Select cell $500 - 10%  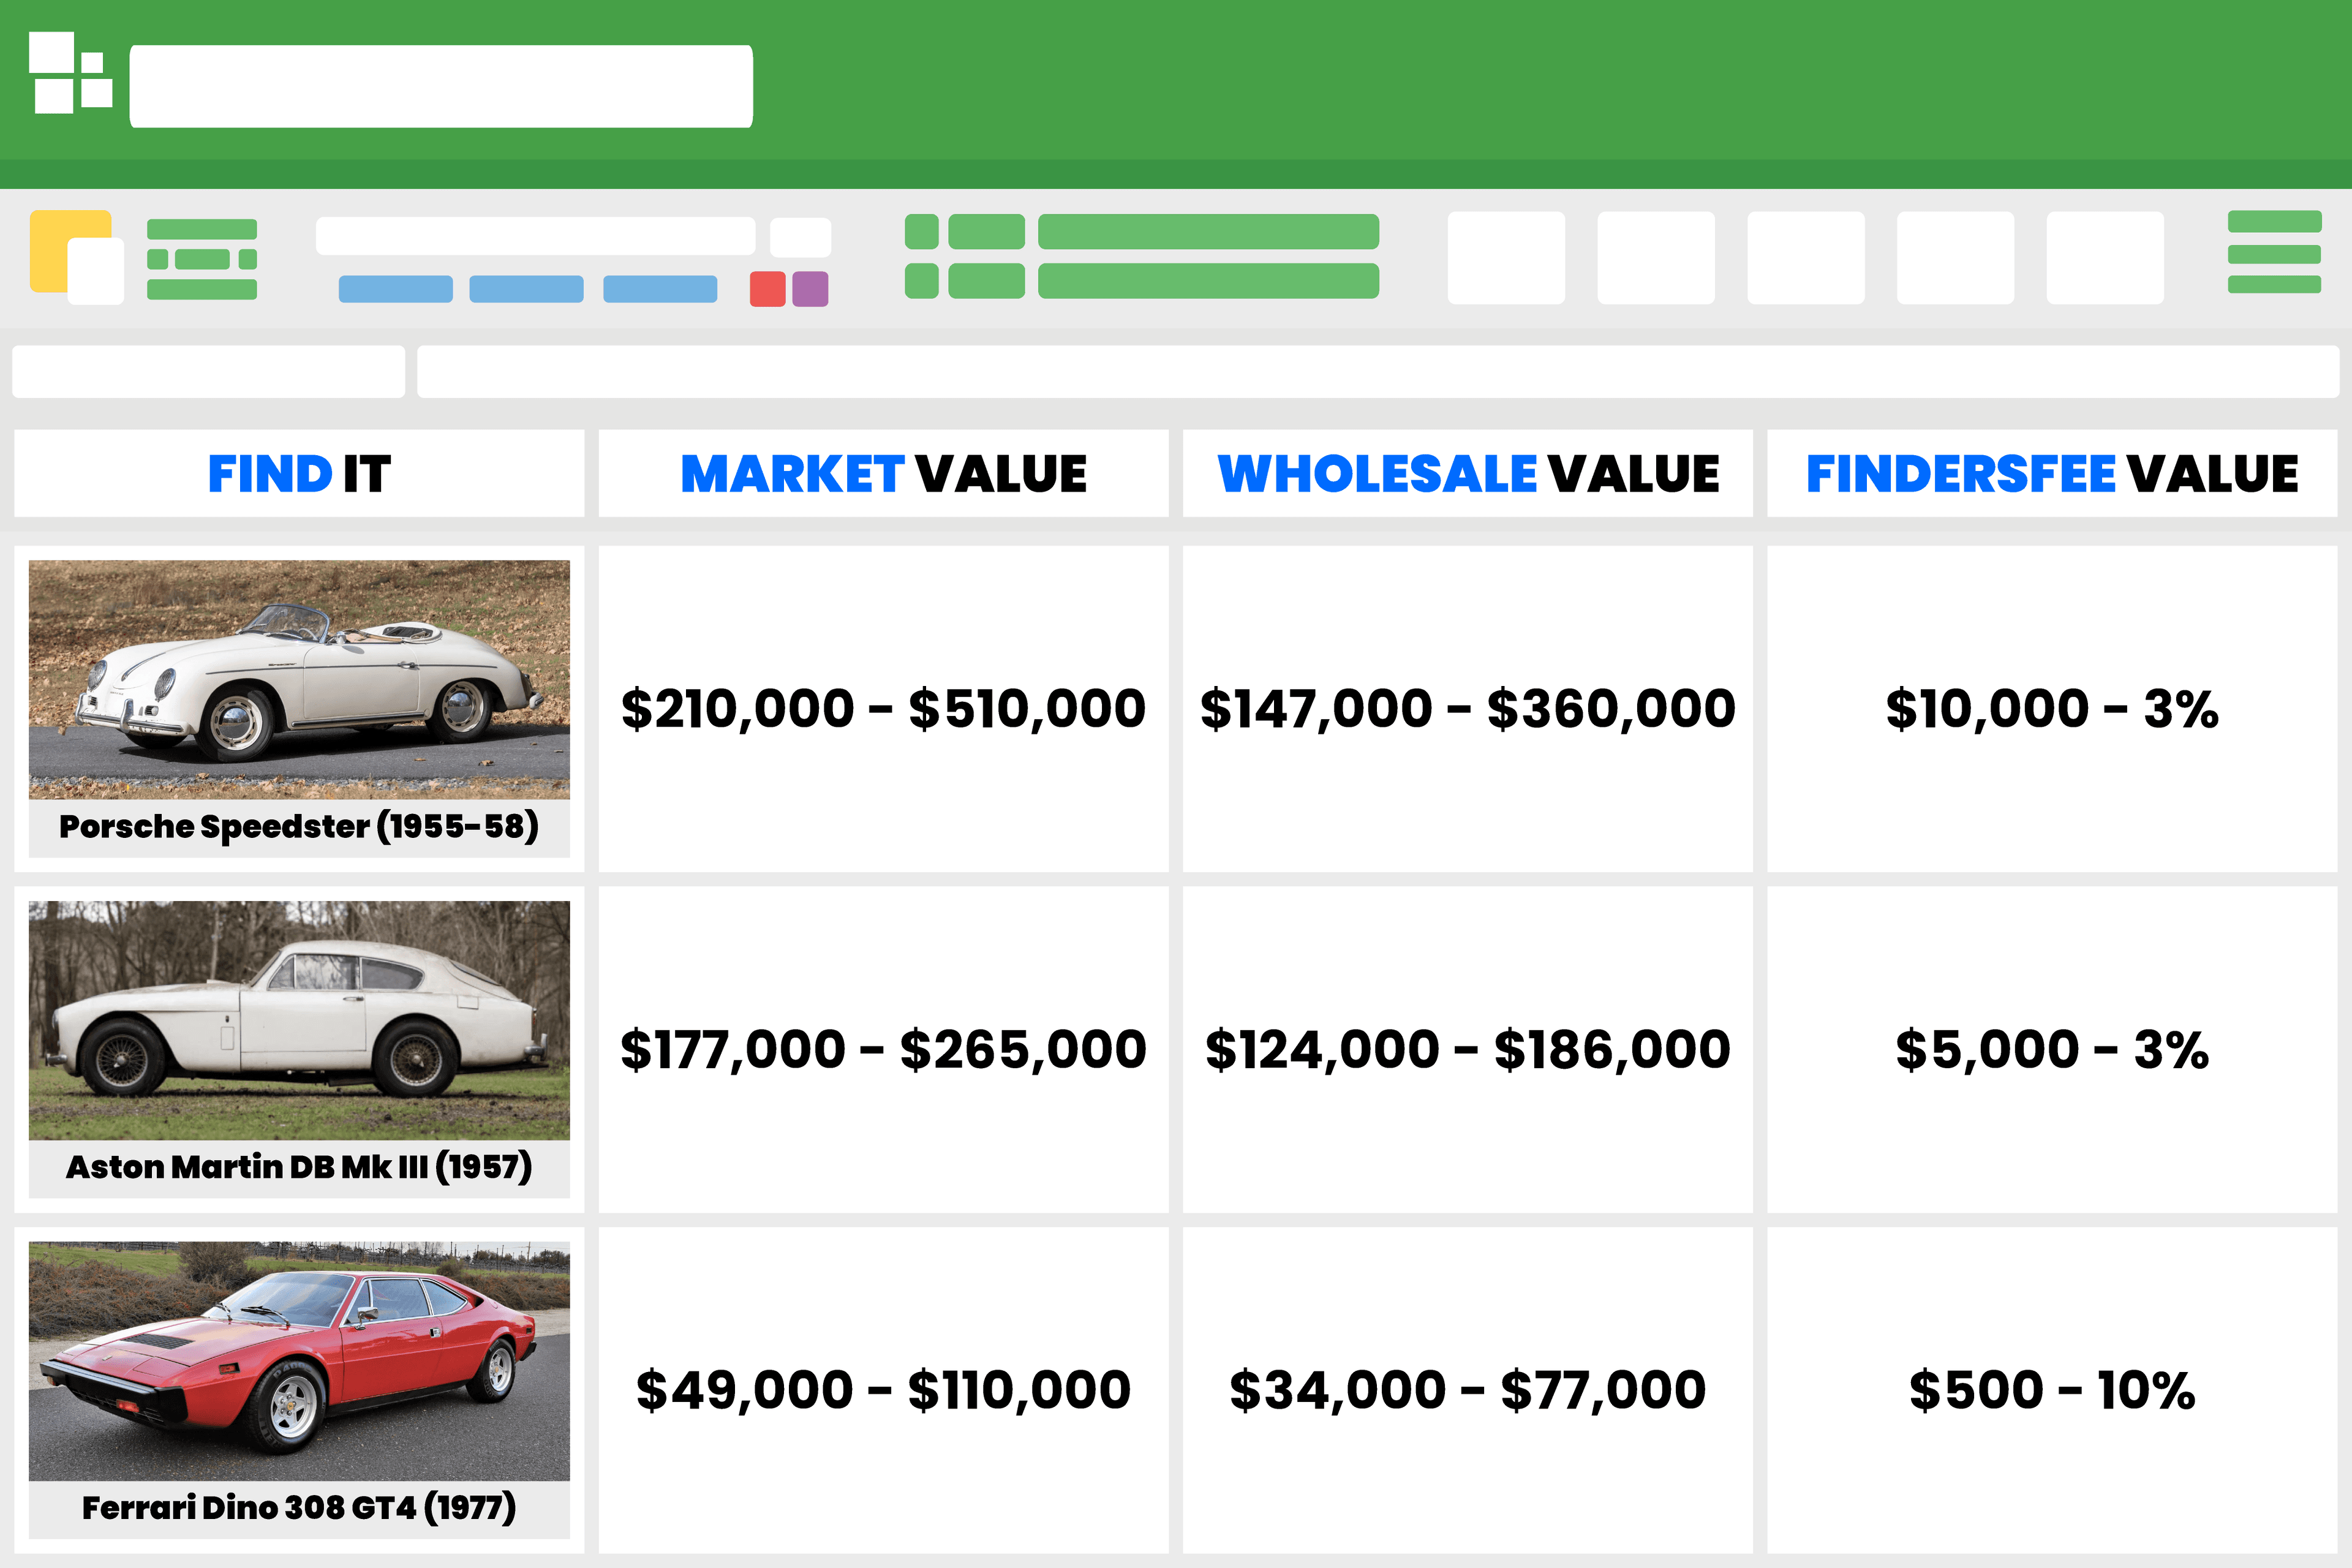click(x=2052, y=1391)
